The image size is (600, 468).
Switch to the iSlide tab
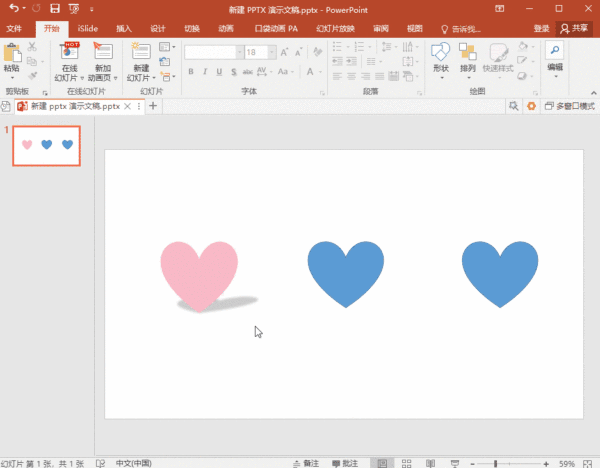(x=88, y=29)
